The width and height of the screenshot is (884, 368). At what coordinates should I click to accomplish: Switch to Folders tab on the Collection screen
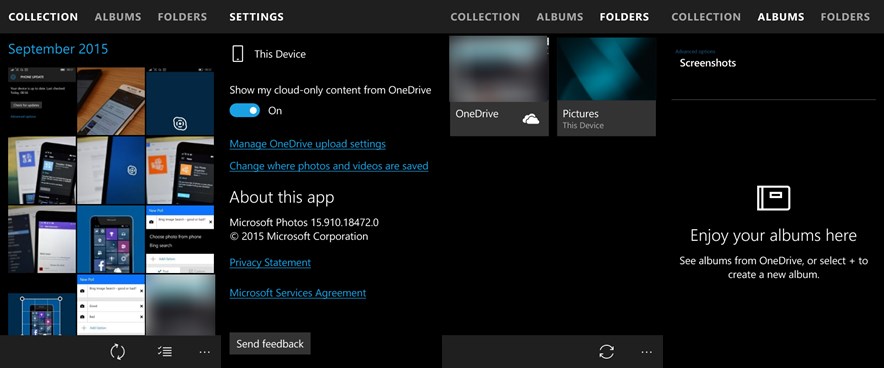[x=182, y=17]
